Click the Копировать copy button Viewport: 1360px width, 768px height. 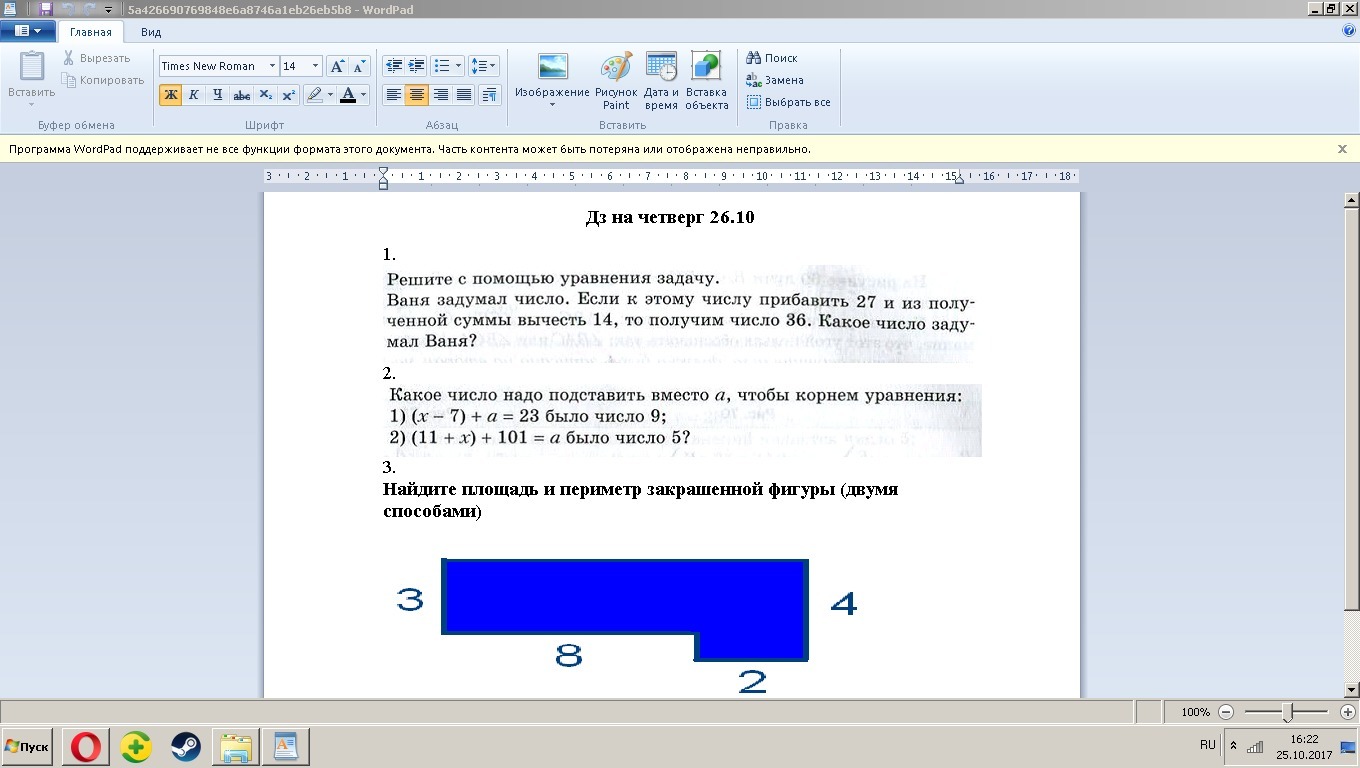(x=103, y=80)
